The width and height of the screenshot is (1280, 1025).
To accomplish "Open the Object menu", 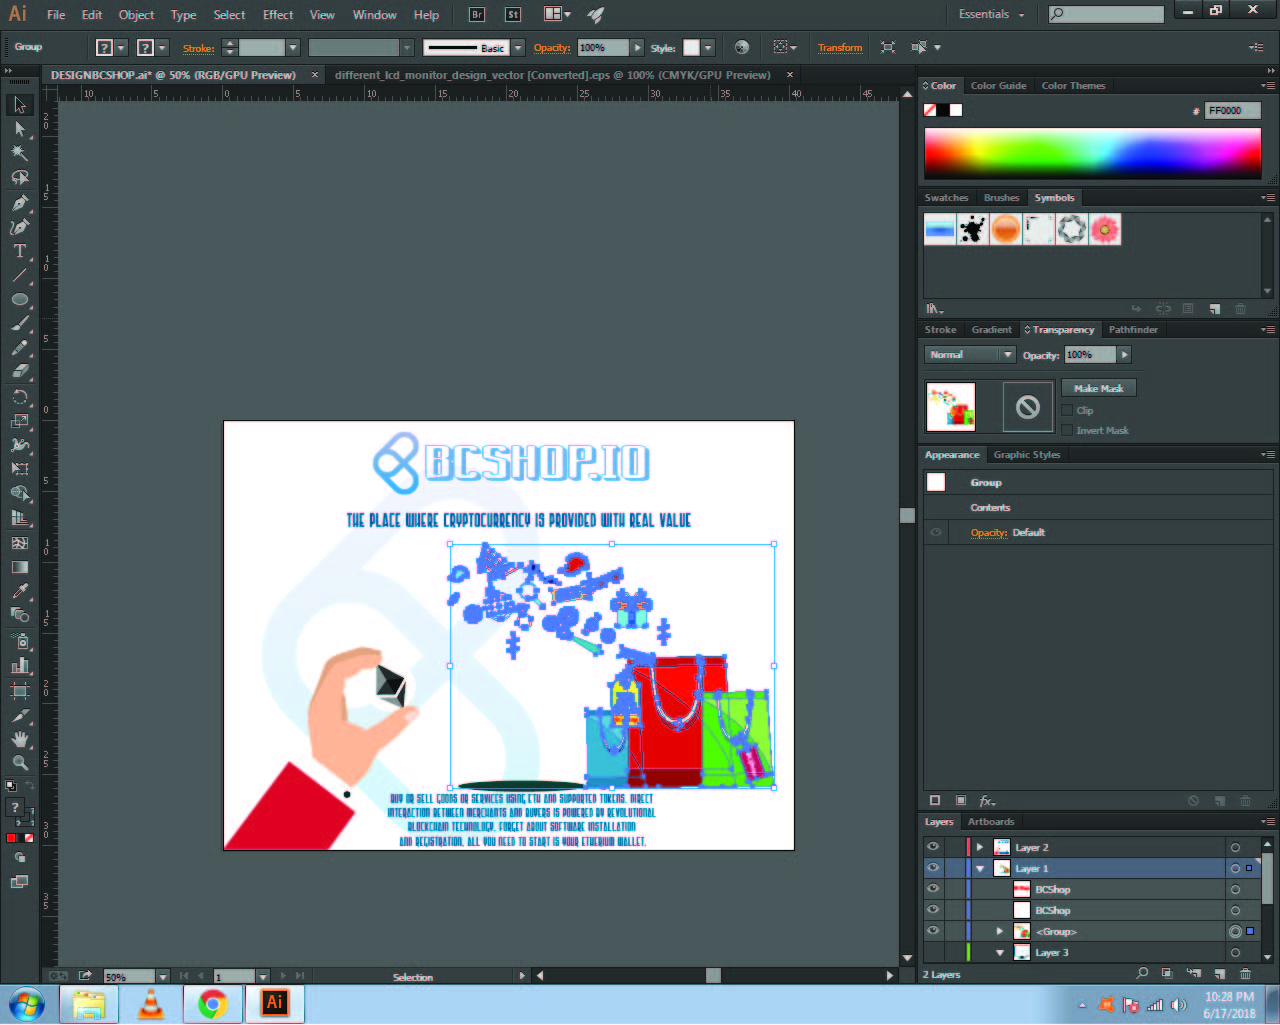I will pos(136,15).
